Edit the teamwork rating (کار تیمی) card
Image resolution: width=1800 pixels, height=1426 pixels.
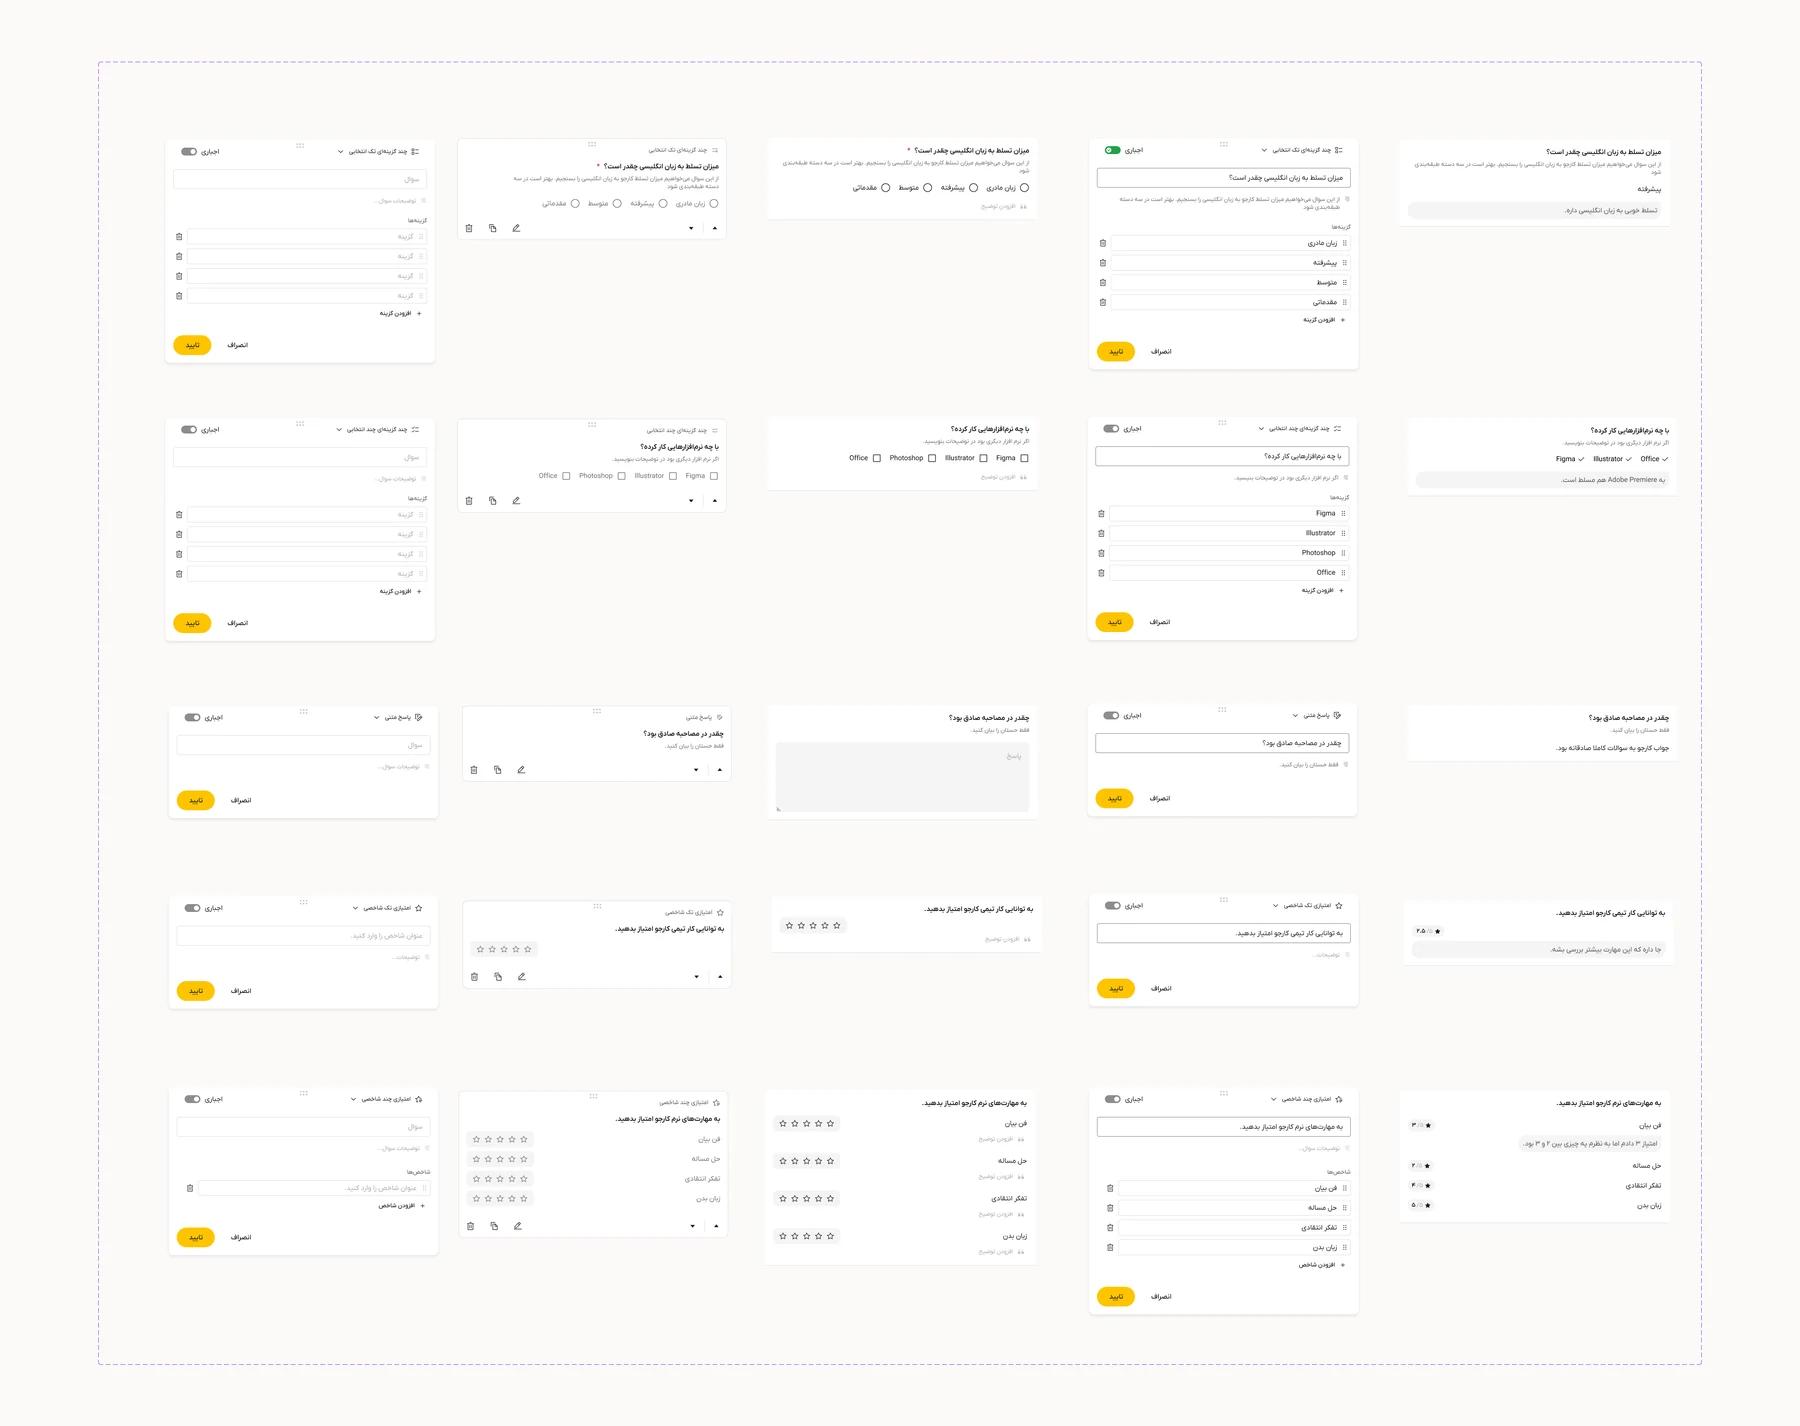pyautogui.click(x=521, y=976)
